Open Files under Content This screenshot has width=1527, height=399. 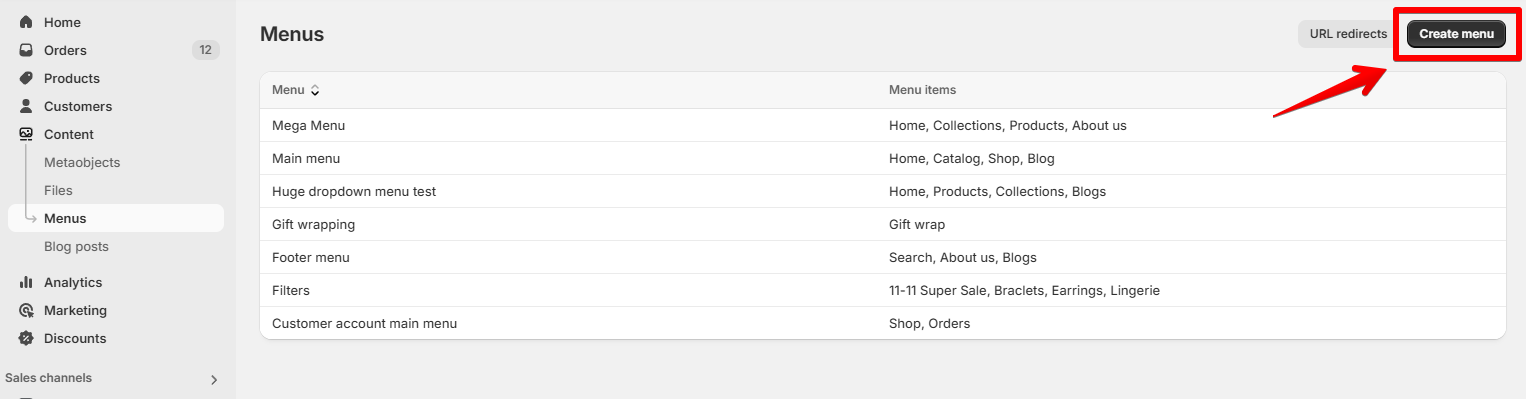tap(58, 190)
